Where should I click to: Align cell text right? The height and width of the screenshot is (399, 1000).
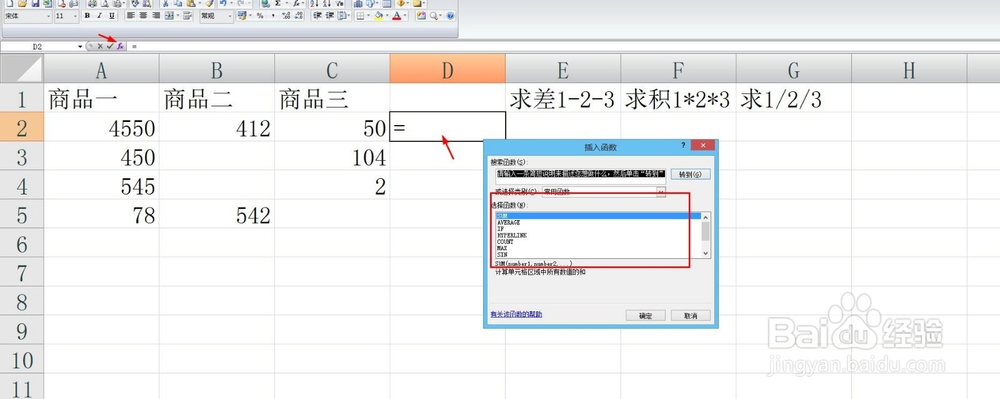click(156, 15)
